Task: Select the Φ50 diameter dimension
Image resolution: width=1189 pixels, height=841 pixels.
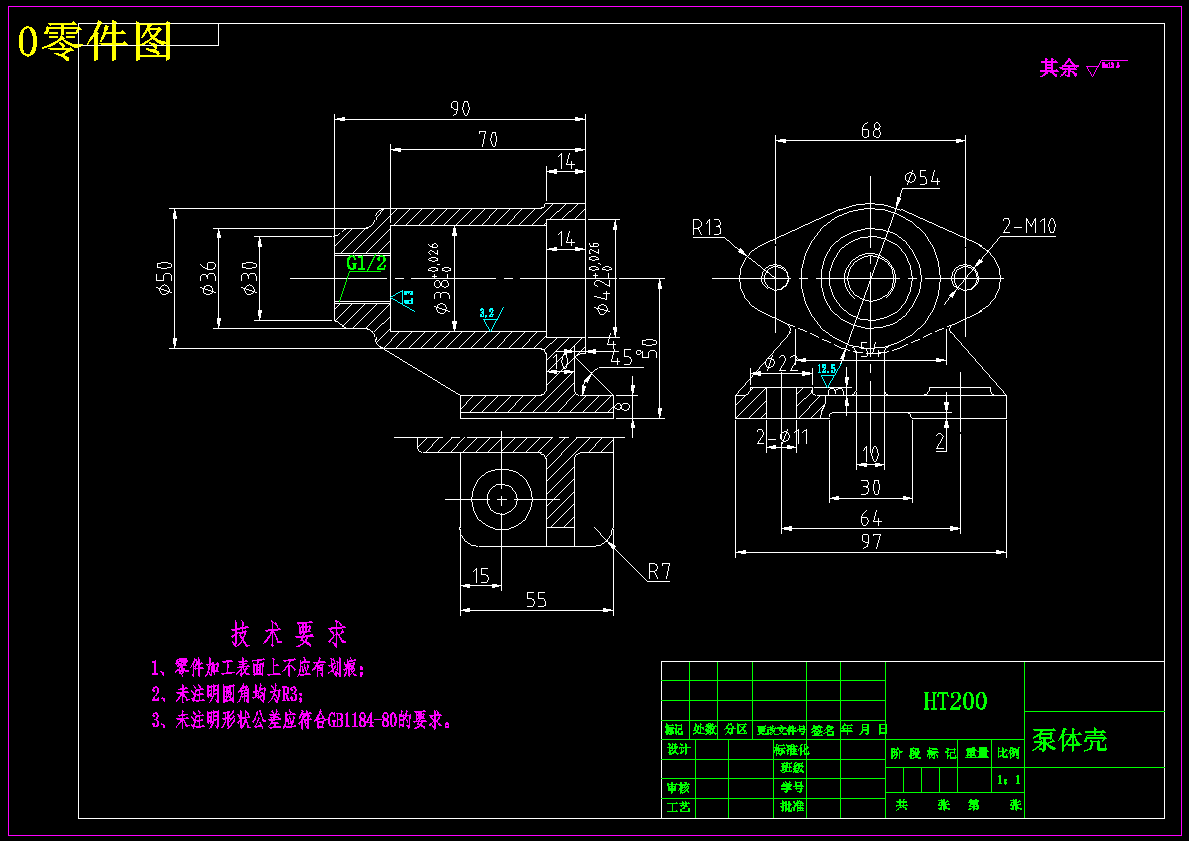Action: (165, 278)
